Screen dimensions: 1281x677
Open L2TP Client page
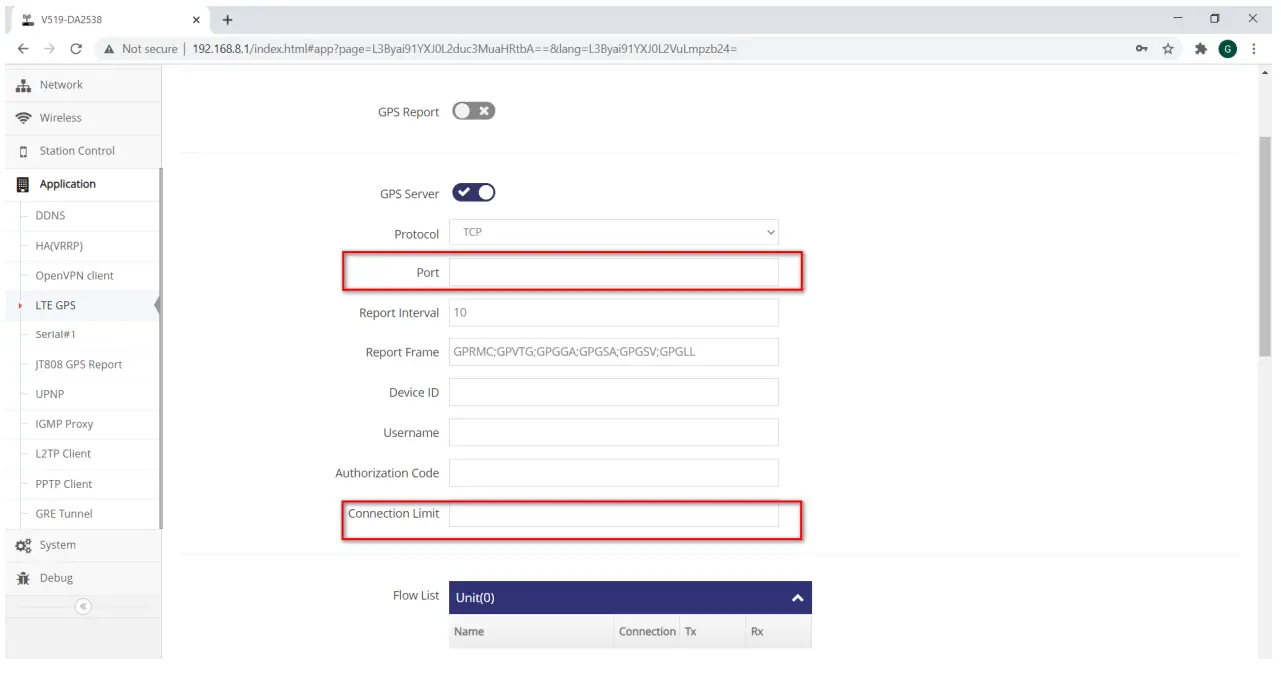tap(63, 454)
